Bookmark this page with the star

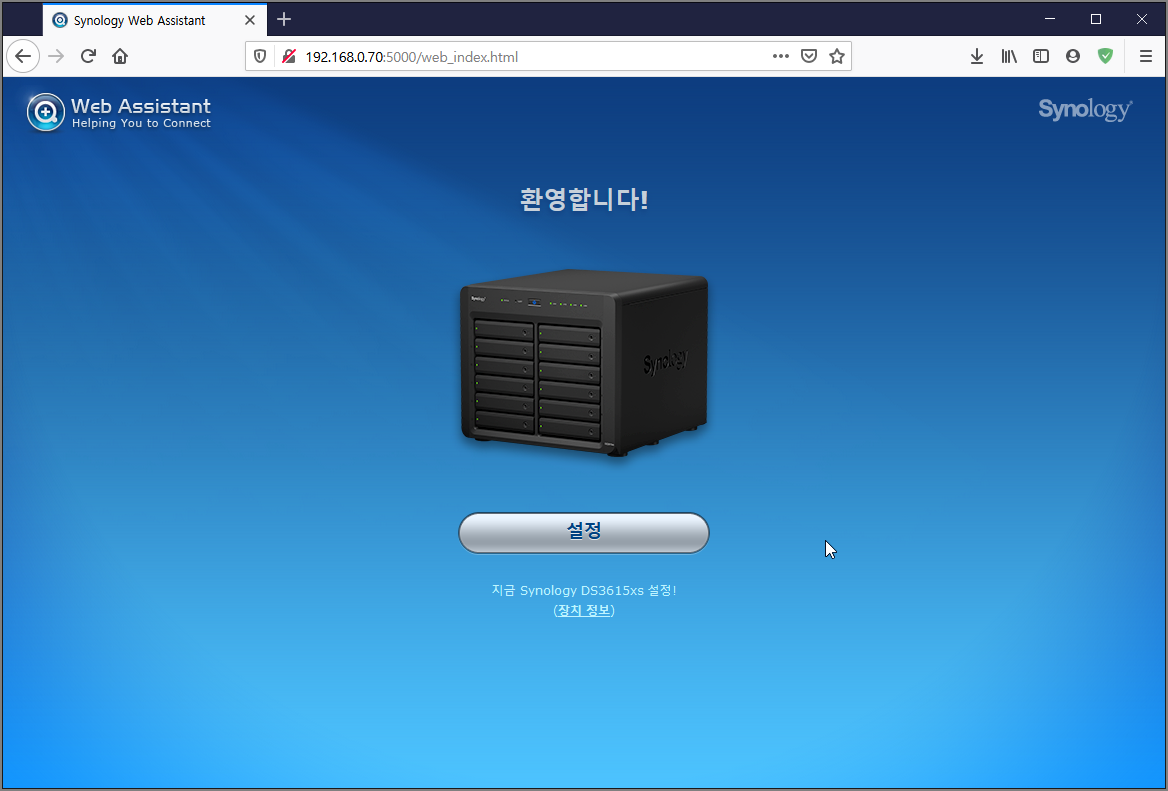(837, 57)
